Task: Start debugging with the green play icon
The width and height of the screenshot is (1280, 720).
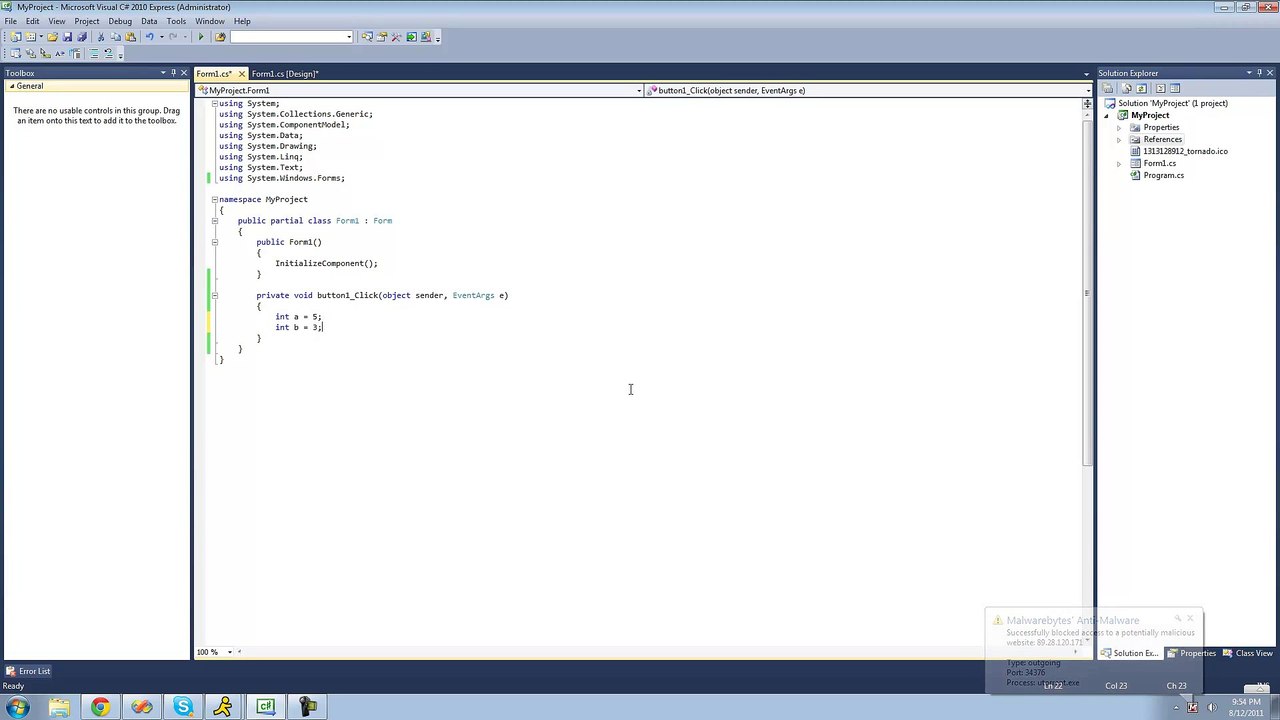Action: 201,37
